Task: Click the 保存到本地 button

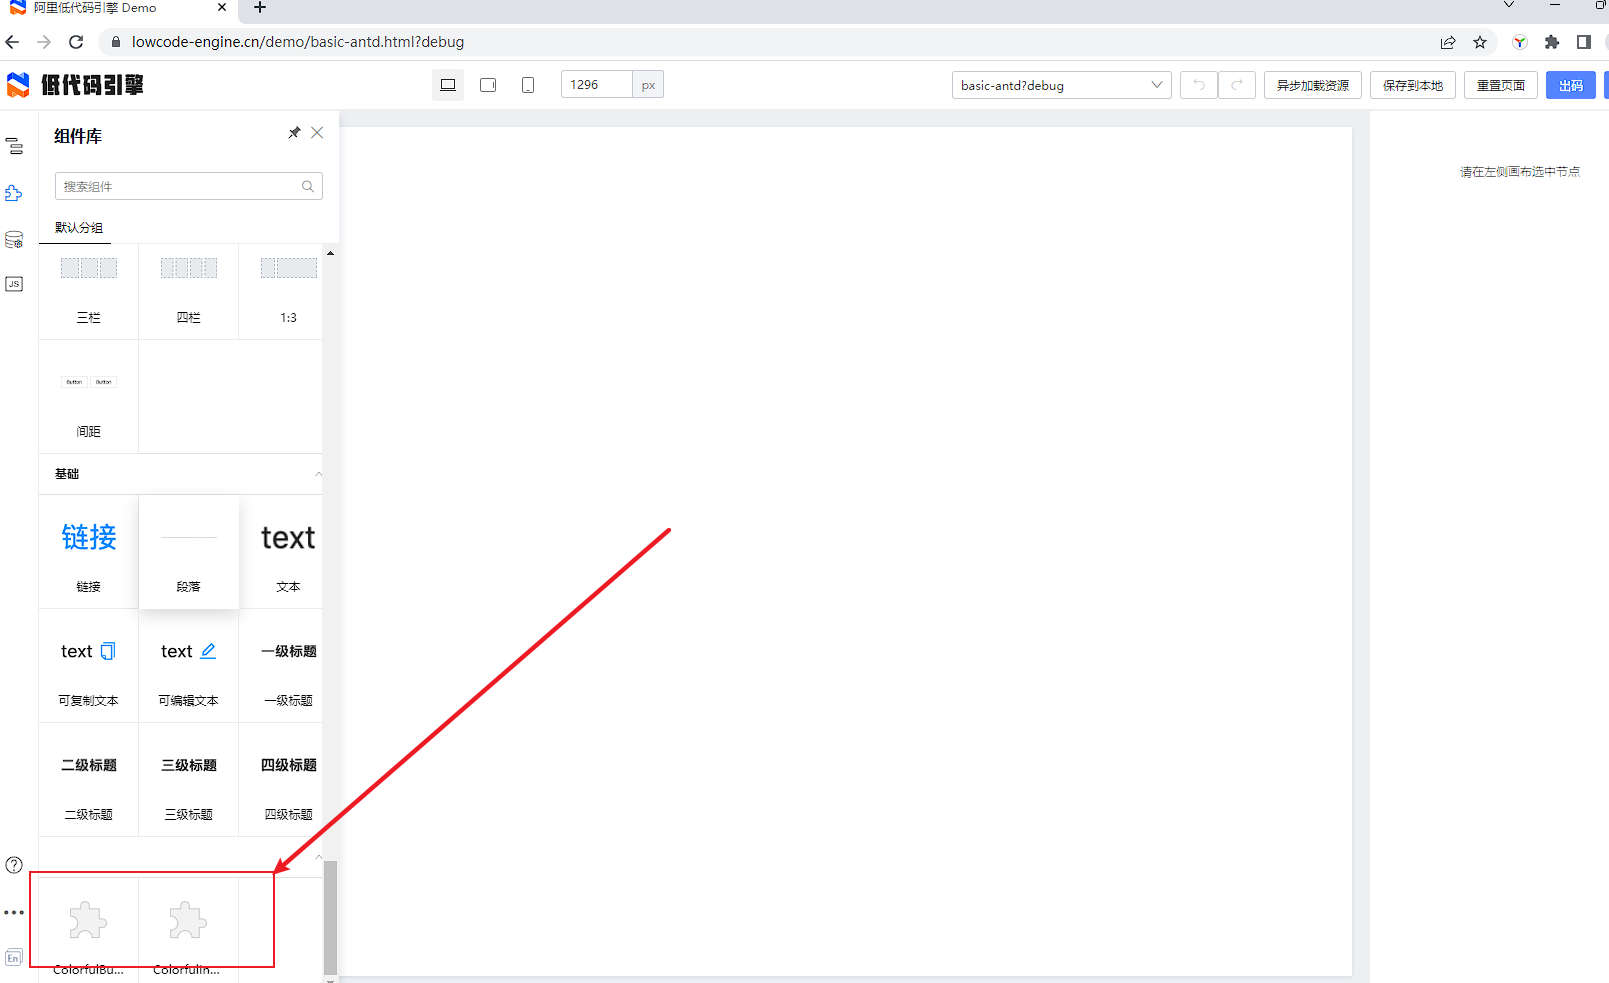Action: (1413, 85)
